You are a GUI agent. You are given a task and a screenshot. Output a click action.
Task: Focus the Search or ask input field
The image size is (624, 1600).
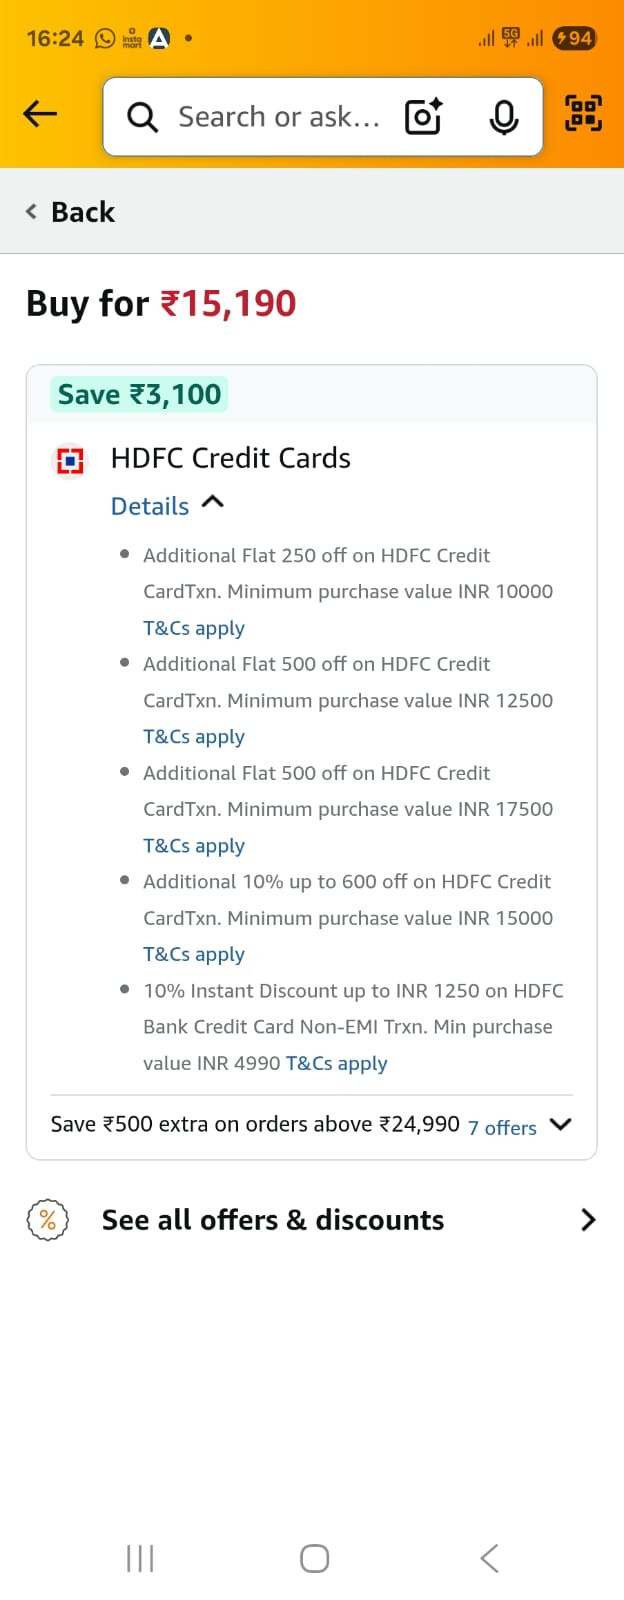279,117
